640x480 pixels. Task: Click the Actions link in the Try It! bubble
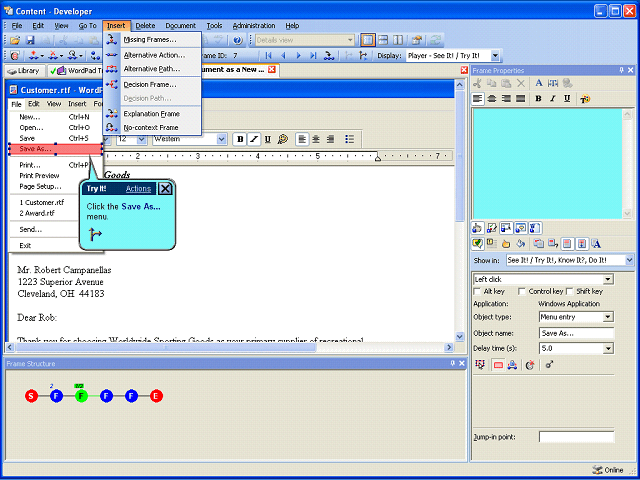click(138, 189)
